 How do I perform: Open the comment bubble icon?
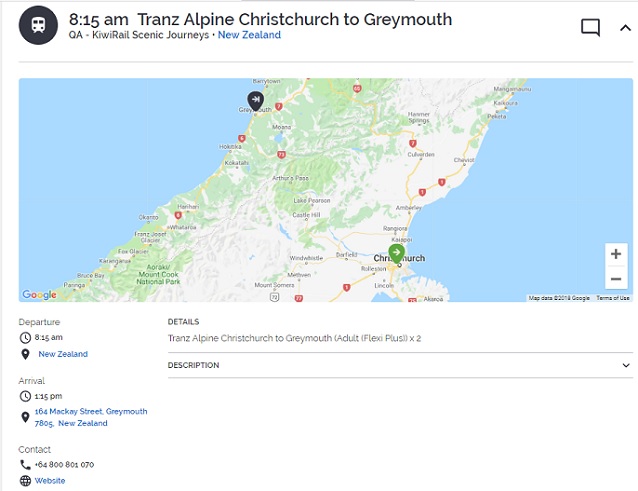pos(590,27)
